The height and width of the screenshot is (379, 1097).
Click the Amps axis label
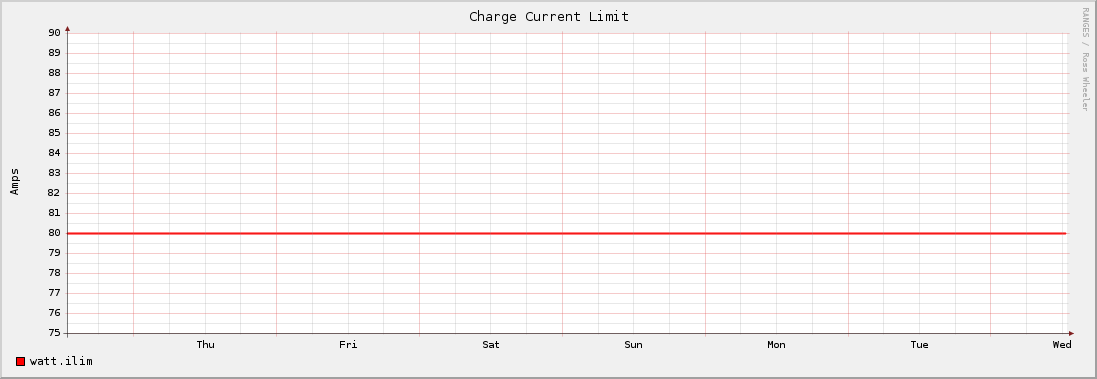coord(15,181)
